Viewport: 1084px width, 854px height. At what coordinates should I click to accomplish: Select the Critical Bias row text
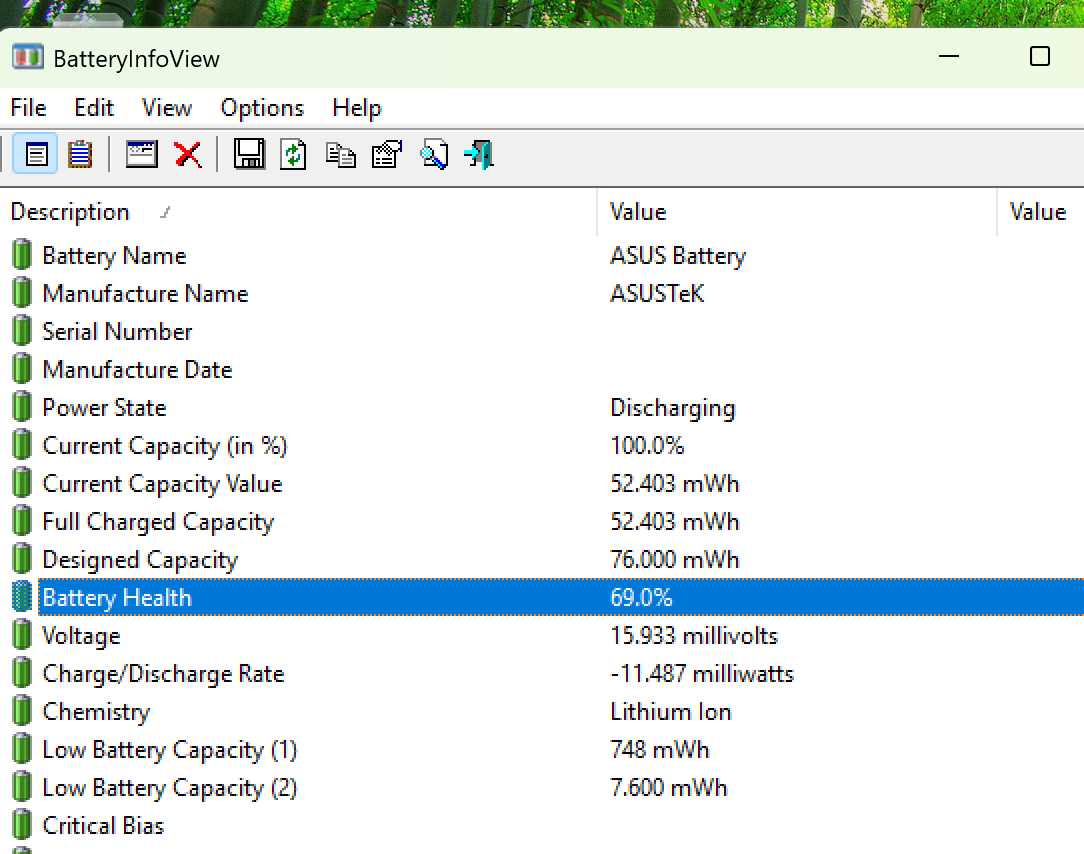(x=103, y=826)
